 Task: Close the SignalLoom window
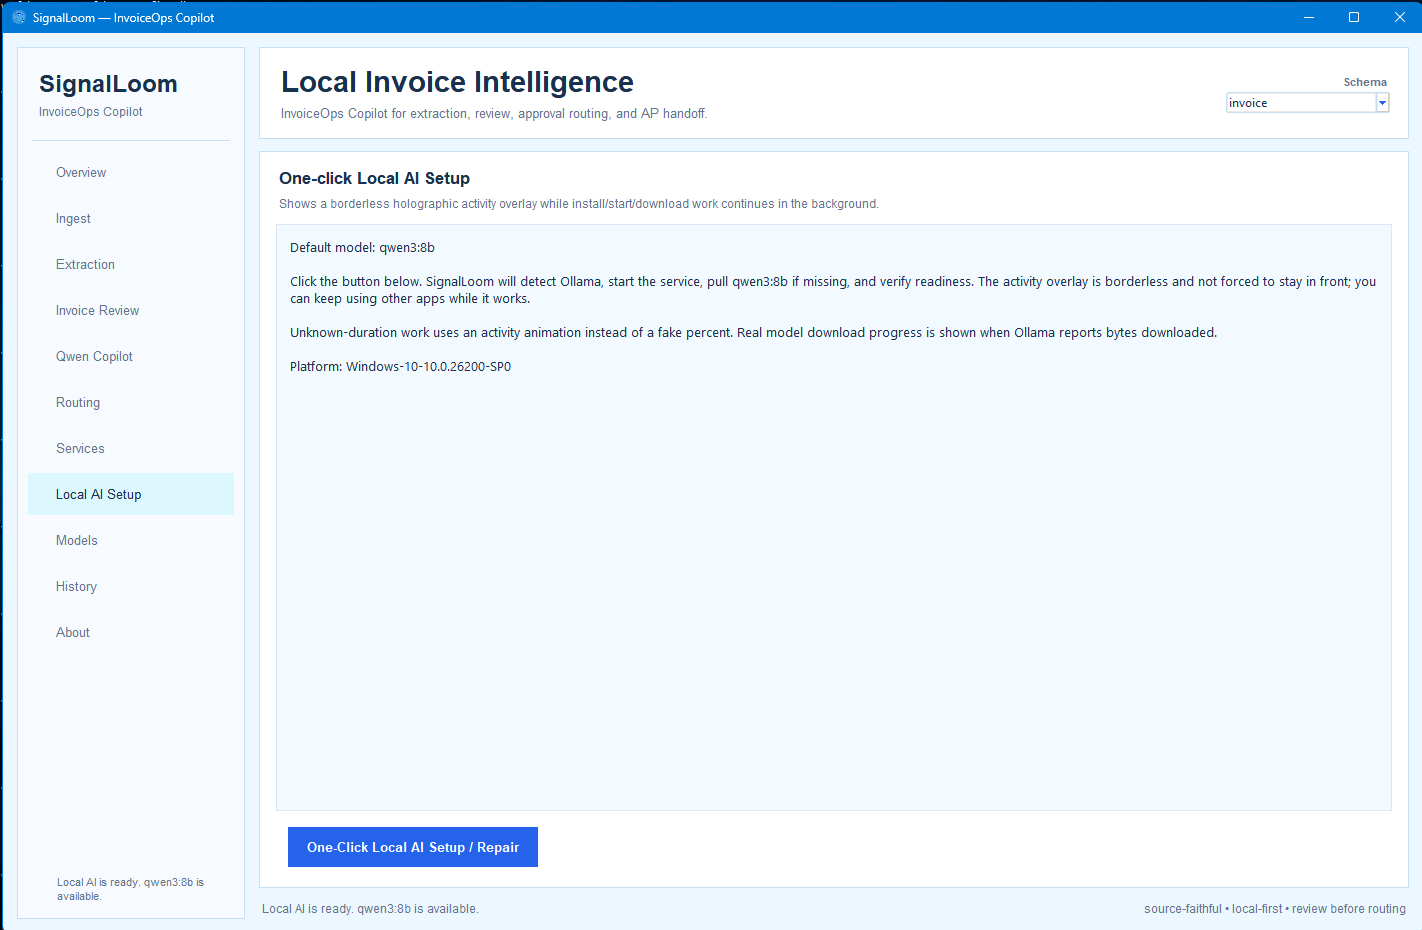tap(1399, 17)
